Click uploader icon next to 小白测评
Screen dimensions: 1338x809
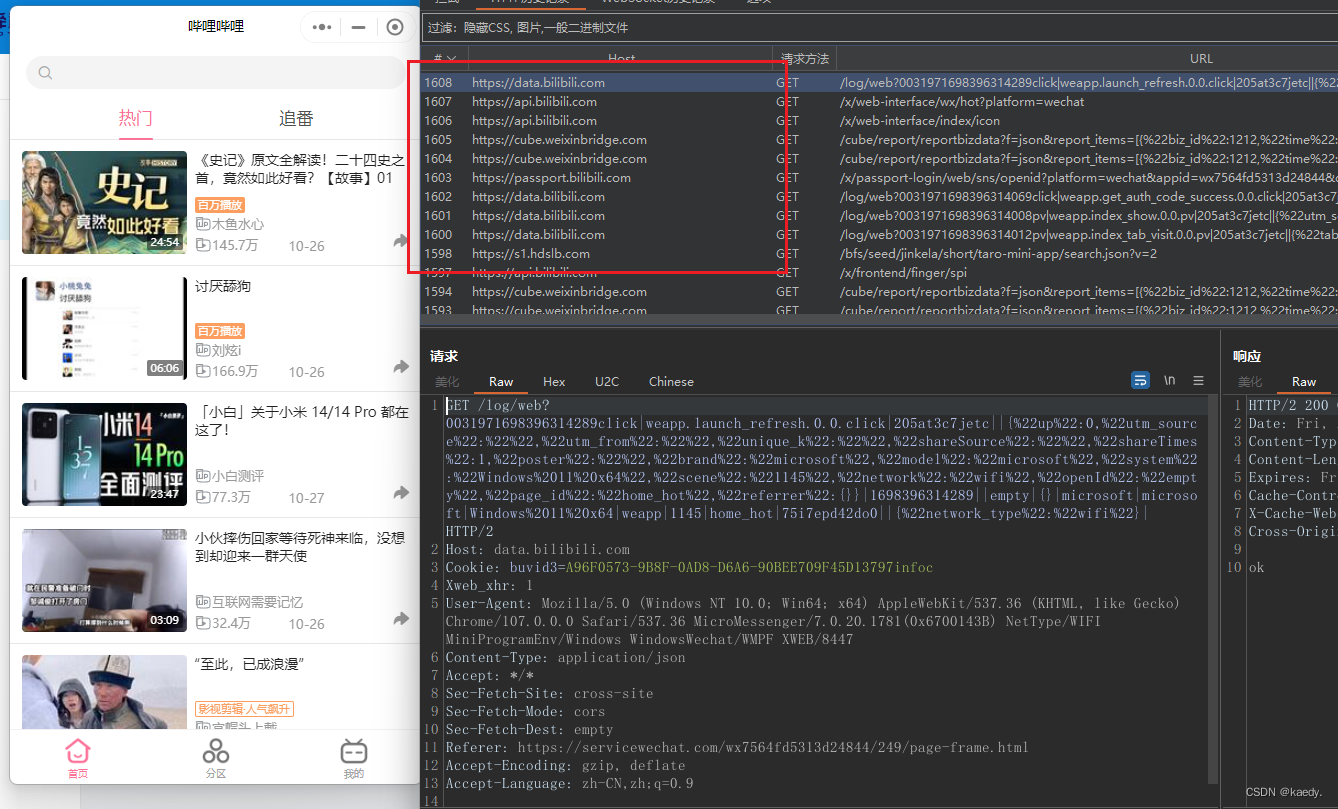202,476
